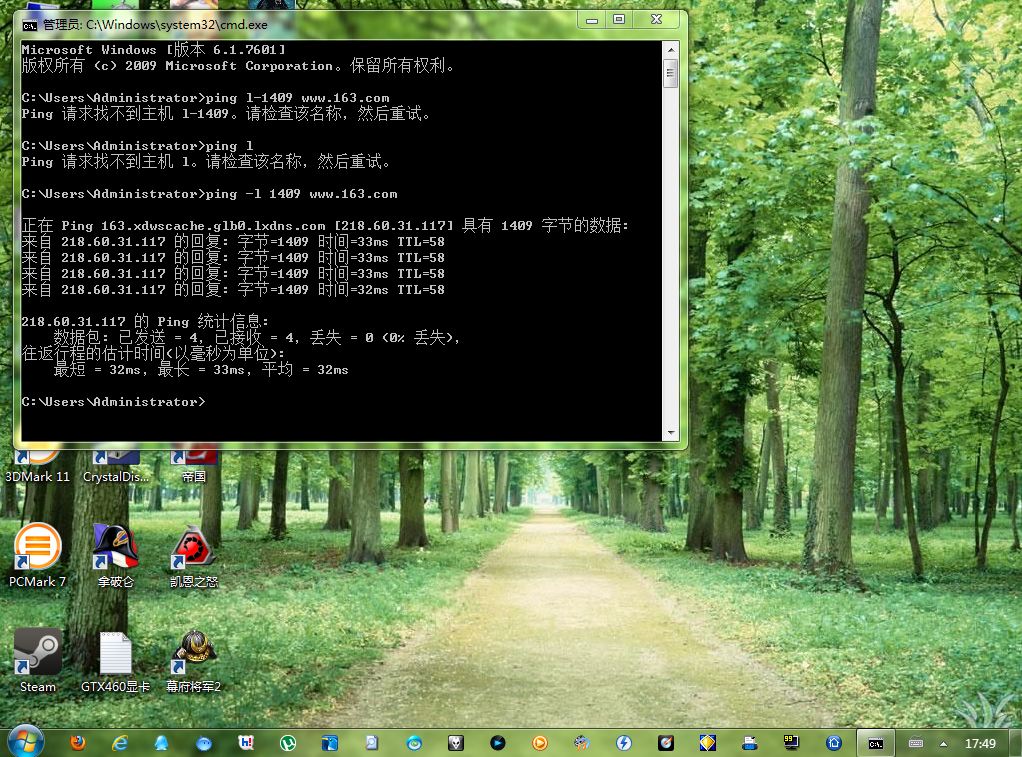Click the document magnifier taskbar icon
Image resolution: width=1022 pixels, height=757 pixels.
(372, 743)
